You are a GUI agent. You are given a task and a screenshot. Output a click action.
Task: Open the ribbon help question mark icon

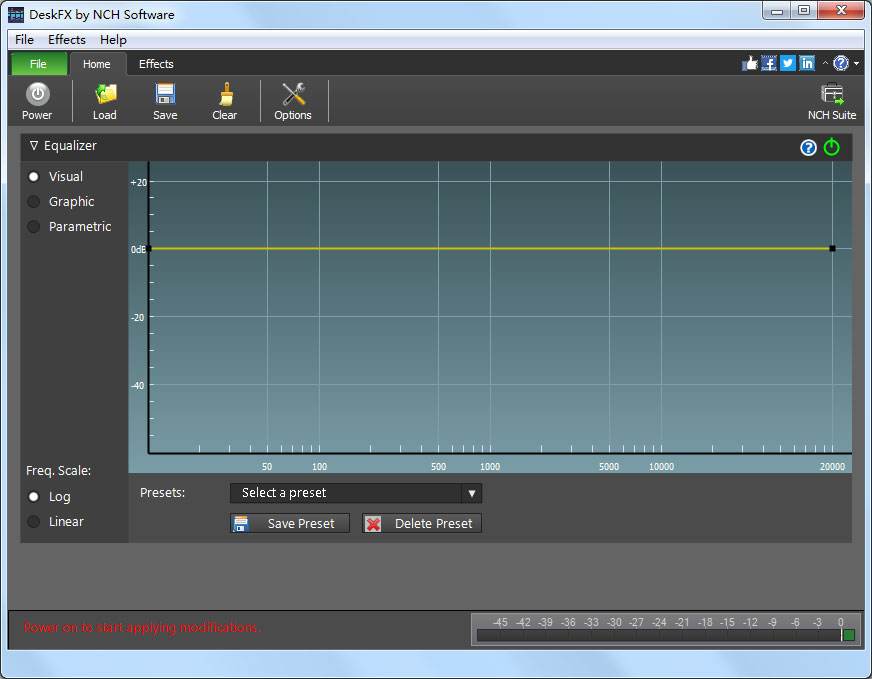[841, 63]
